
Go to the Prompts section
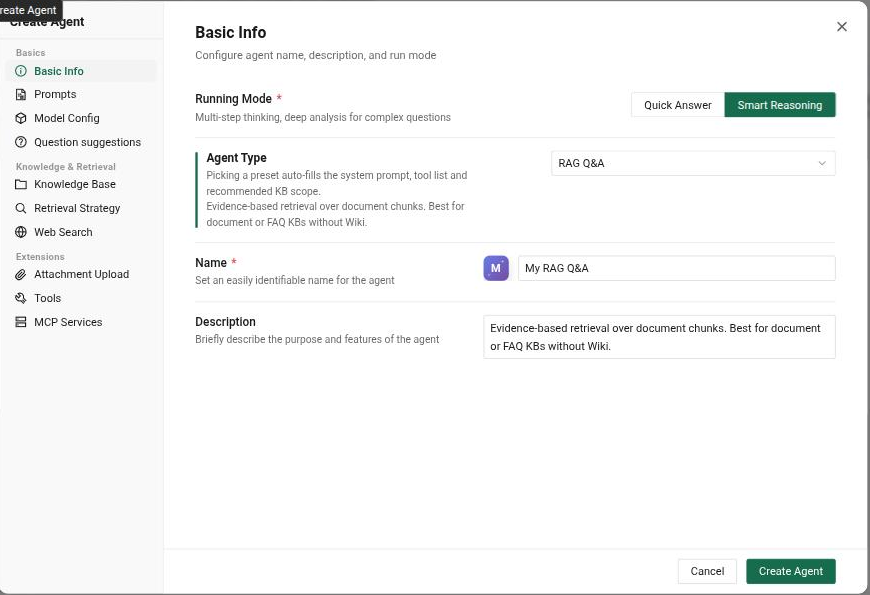coord(81,94)
